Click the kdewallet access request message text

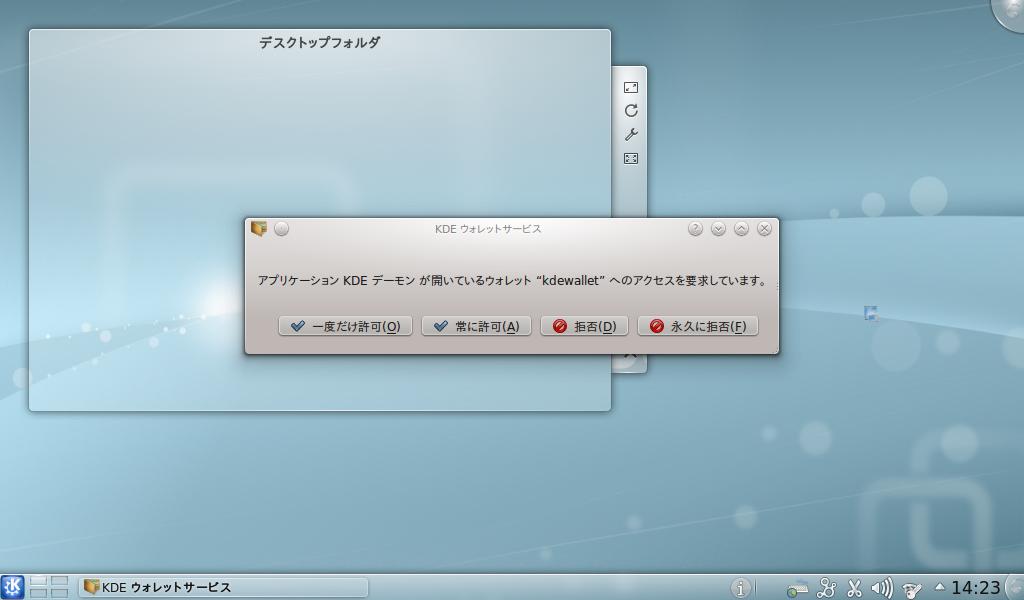click(x=512, y=281)
